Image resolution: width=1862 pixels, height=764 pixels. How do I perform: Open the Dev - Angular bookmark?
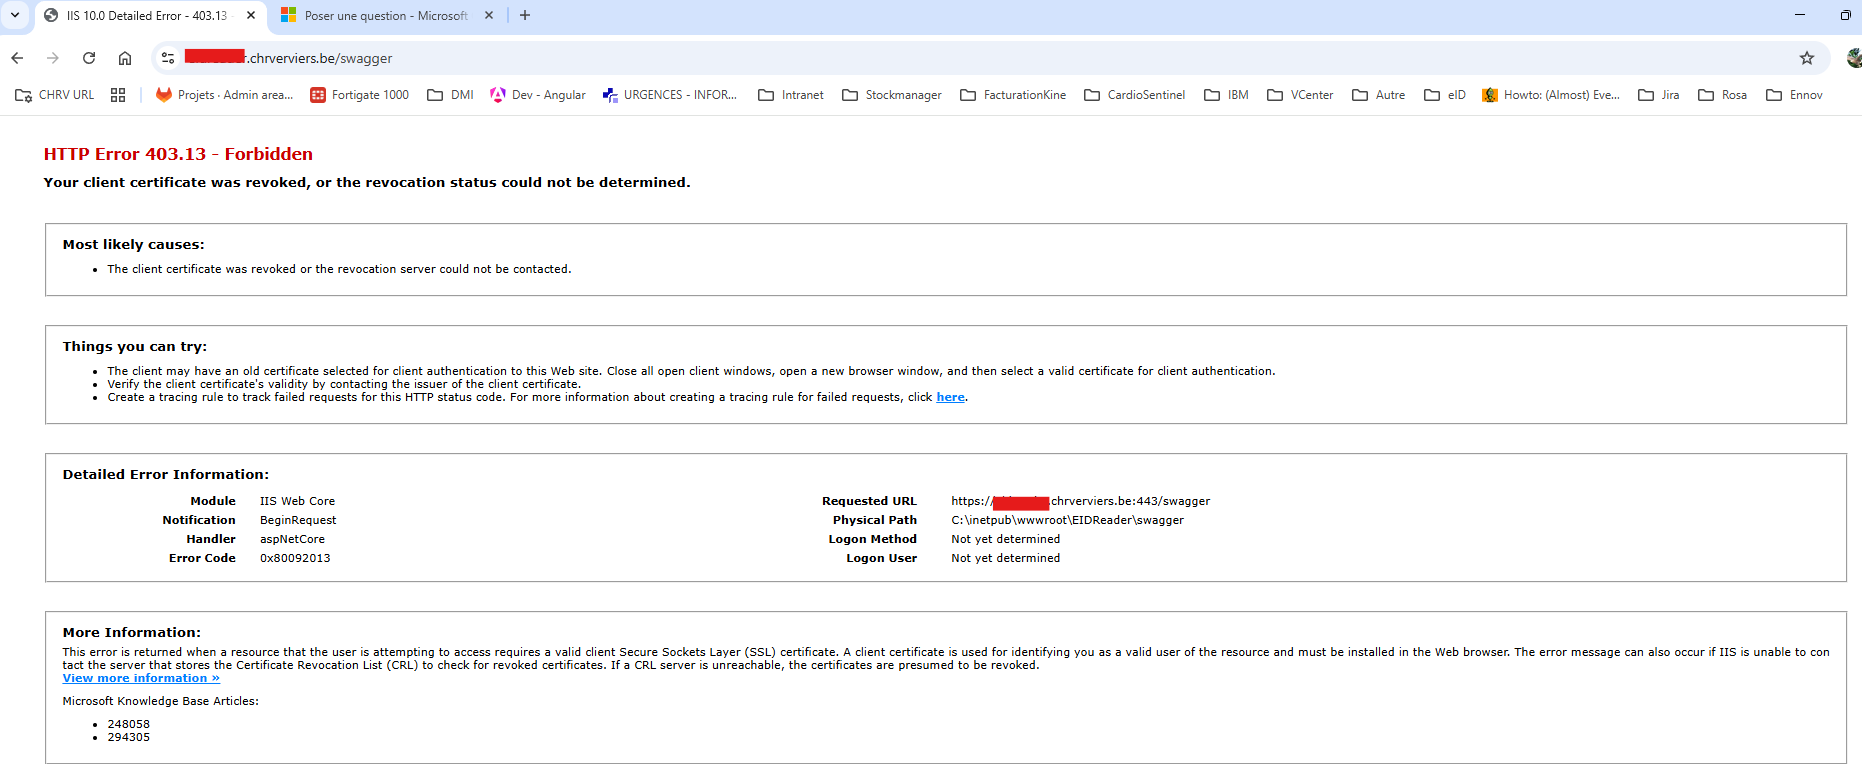click(x=538, y=95)
